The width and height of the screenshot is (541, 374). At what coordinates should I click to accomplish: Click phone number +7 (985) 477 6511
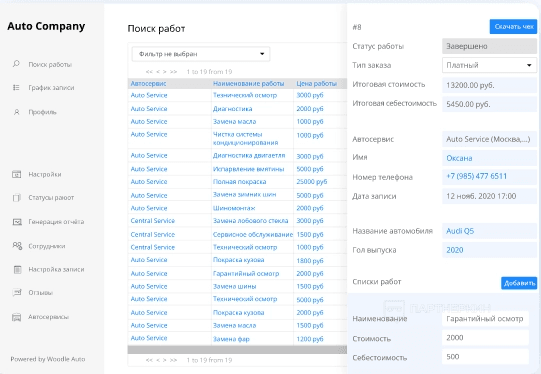476,176
